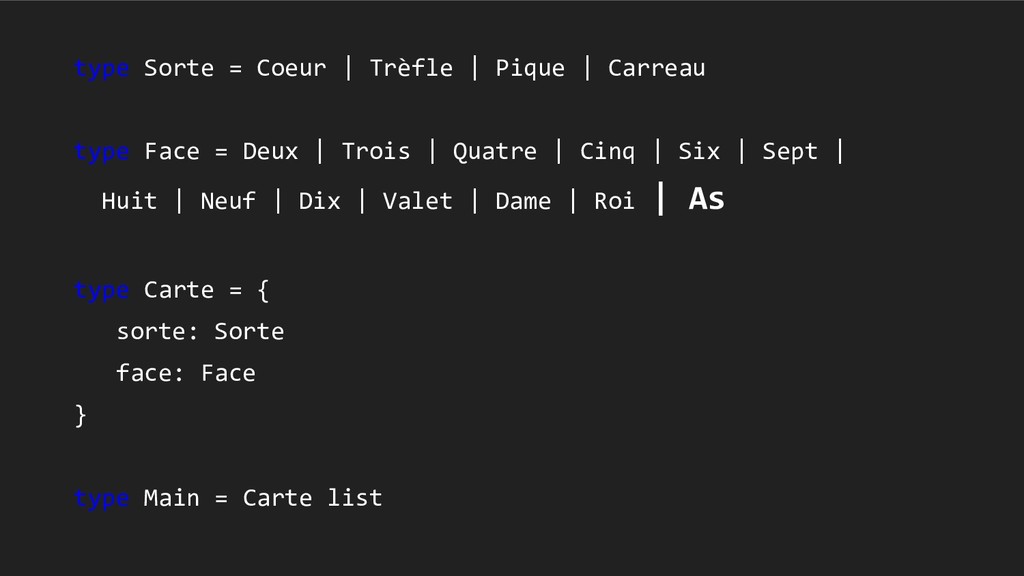Click on the Cinq face value
1024x576 pixels.
pos(607,152)
